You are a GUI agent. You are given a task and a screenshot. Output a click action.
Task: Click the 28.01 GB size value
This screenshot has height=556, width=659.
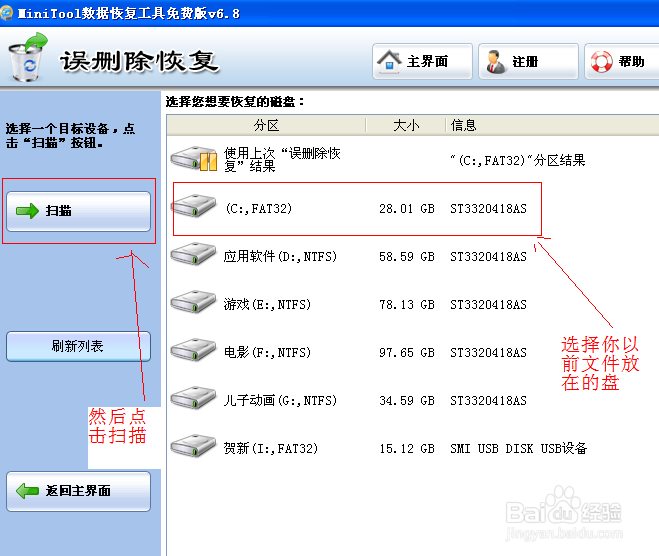click(406, 209)
